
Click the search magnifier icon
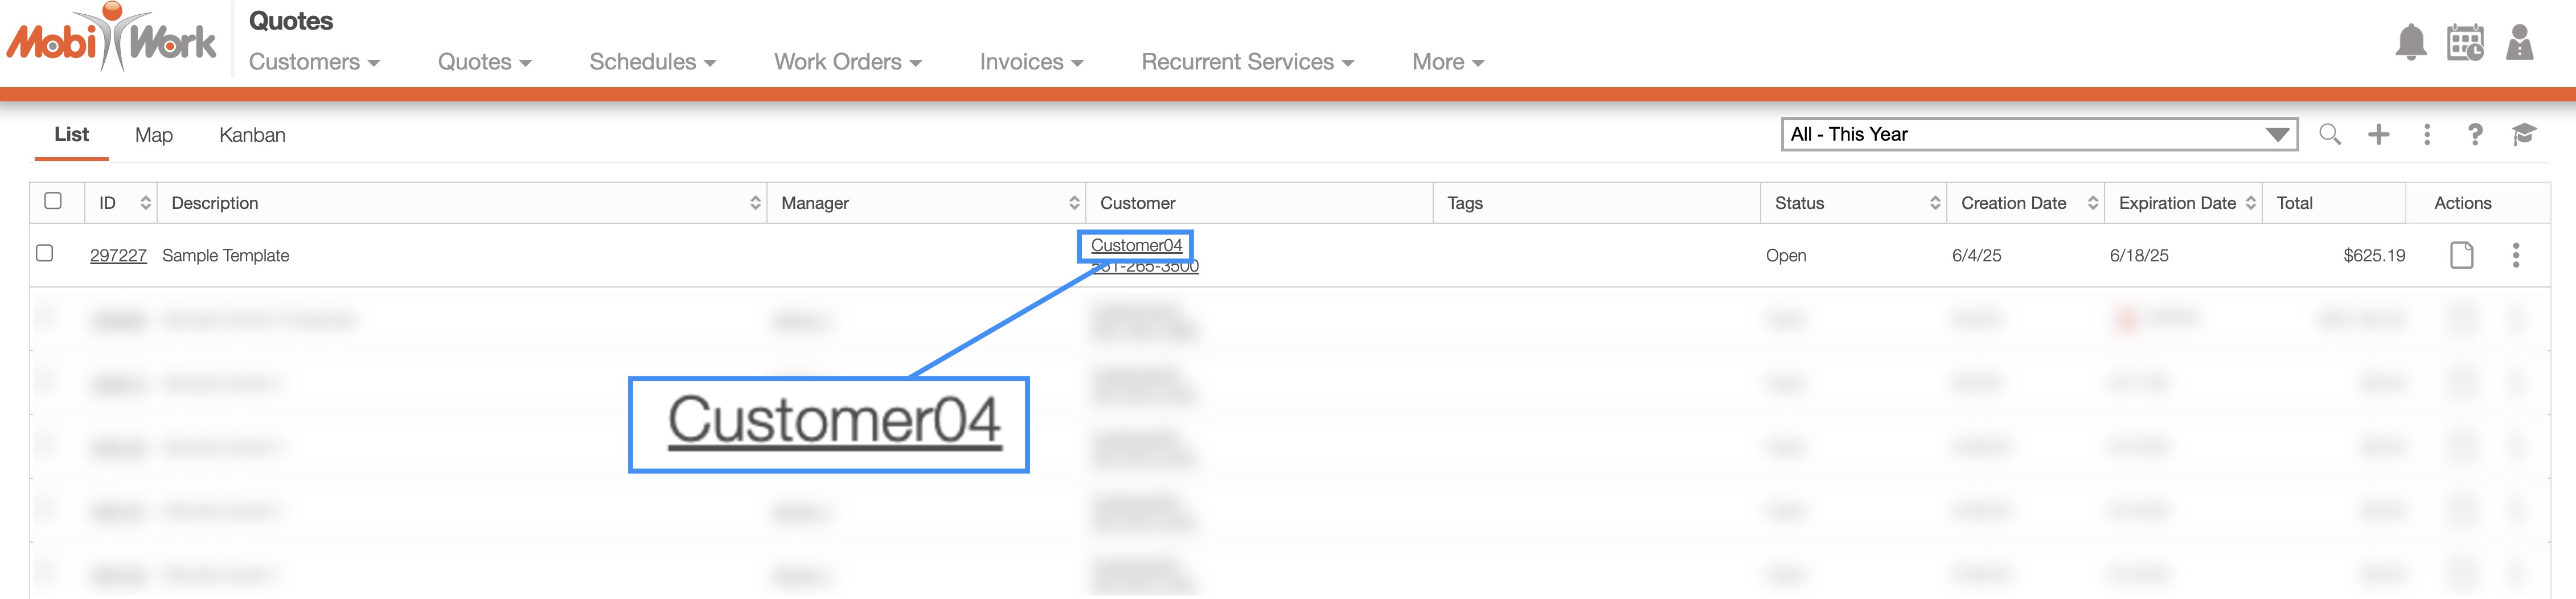pos(2329,134)
